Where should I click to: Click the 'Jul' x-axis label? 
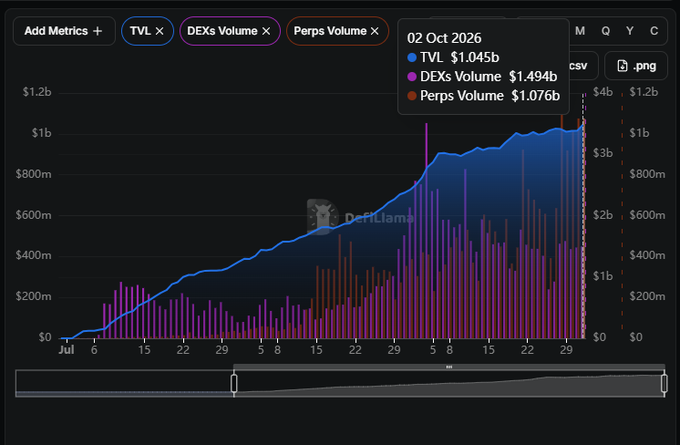tap(66, 350)
